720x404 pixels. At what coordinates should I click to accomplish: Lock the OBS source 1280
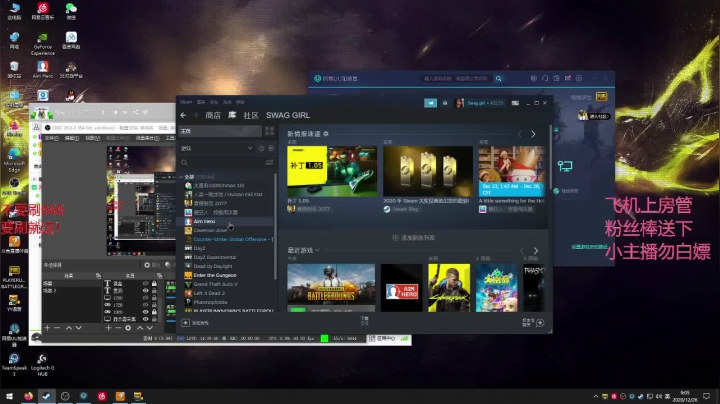(154, 297)
